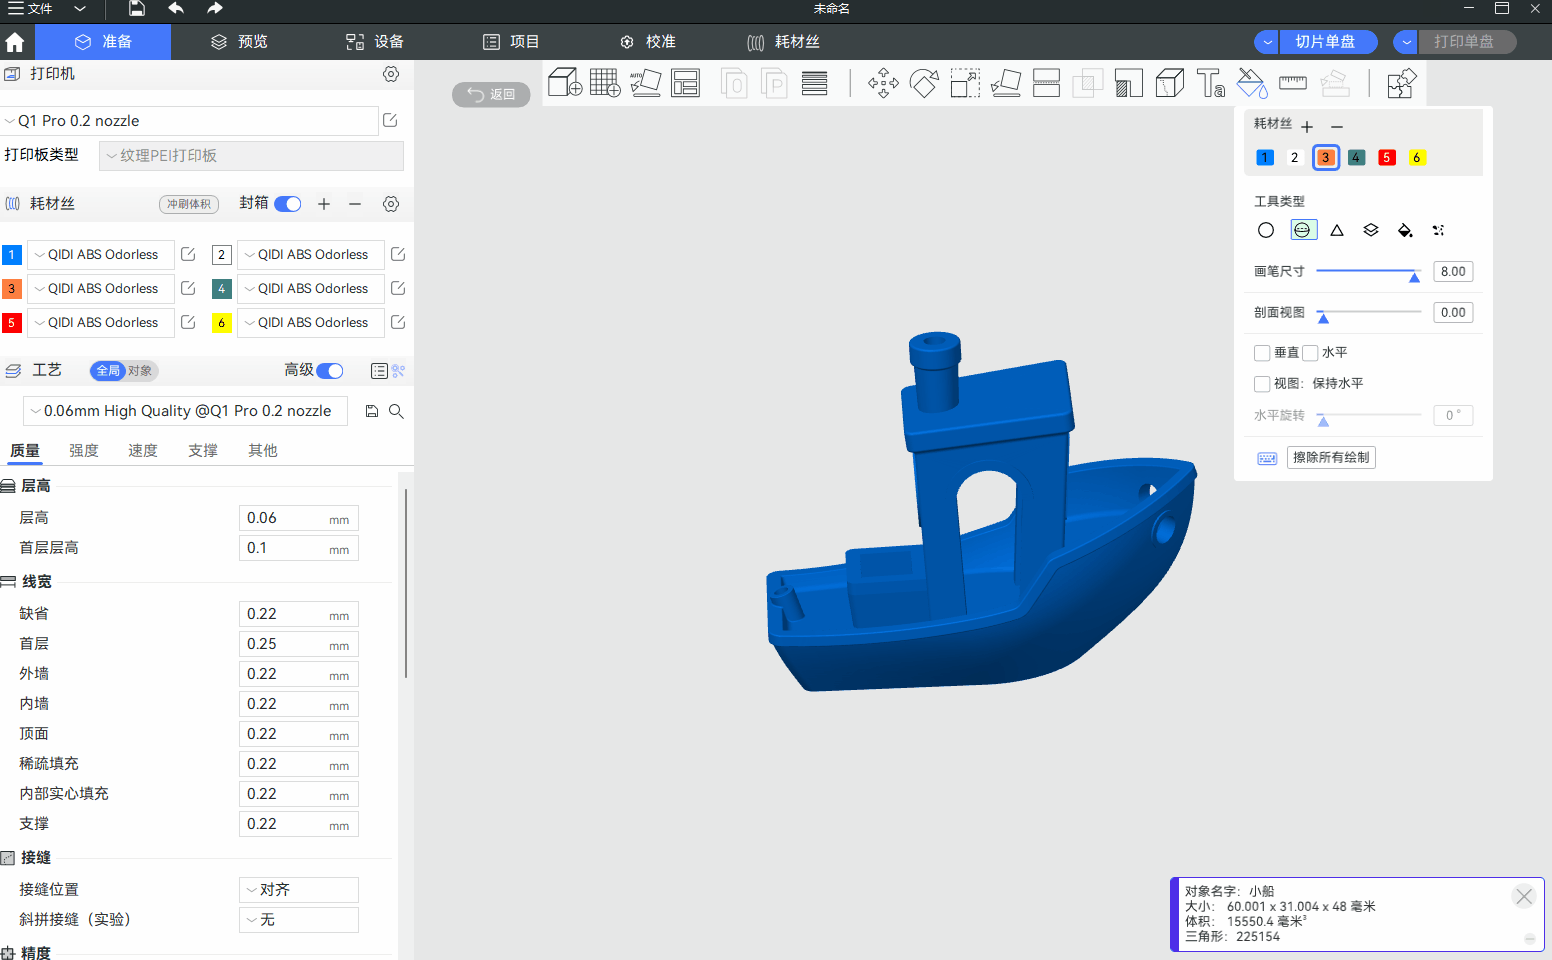
Task: Check the 视图: 保持水平 checkbox
Action: pyautogui.click(x=1262, y=384)
